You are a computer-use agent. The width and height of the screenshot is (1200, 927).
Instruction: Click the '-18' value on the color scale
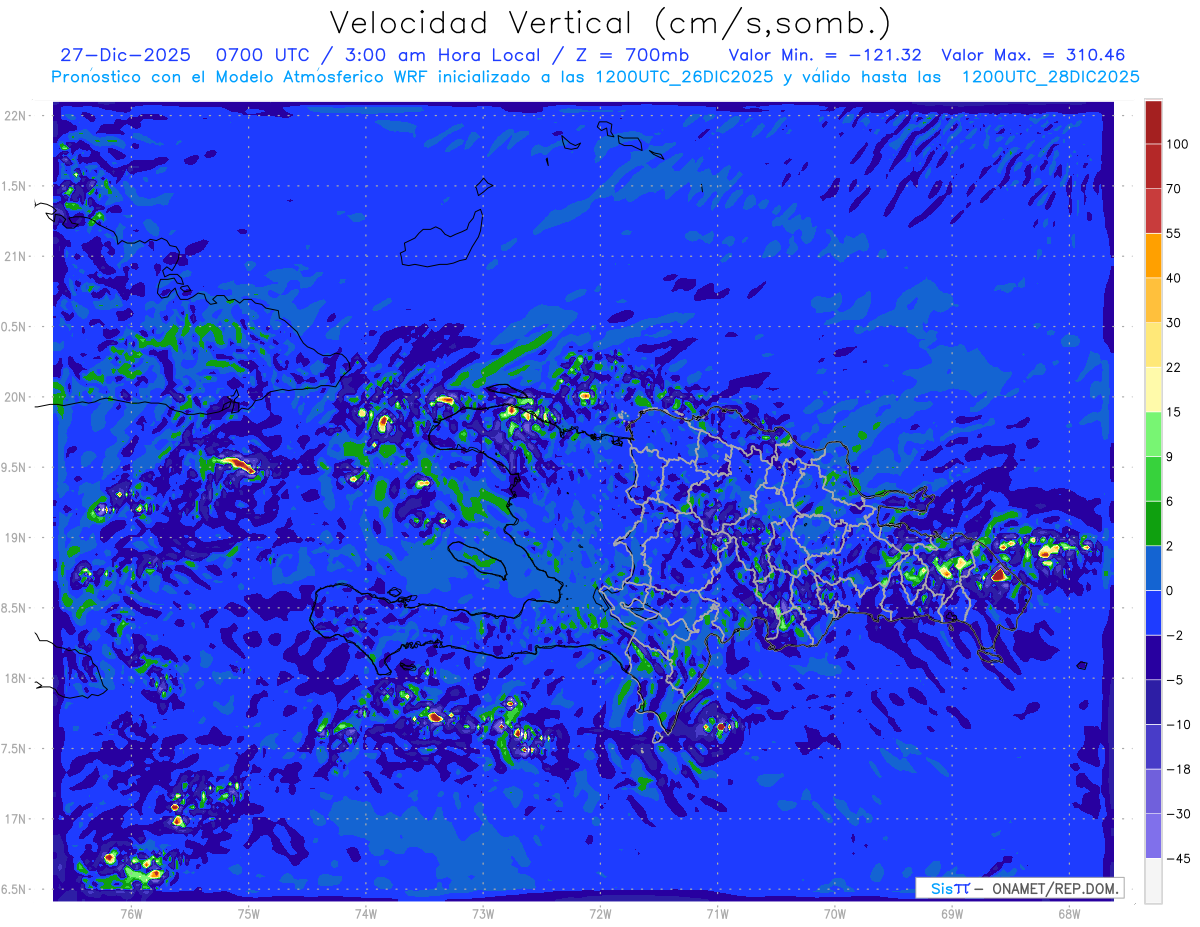(1177, 769)
